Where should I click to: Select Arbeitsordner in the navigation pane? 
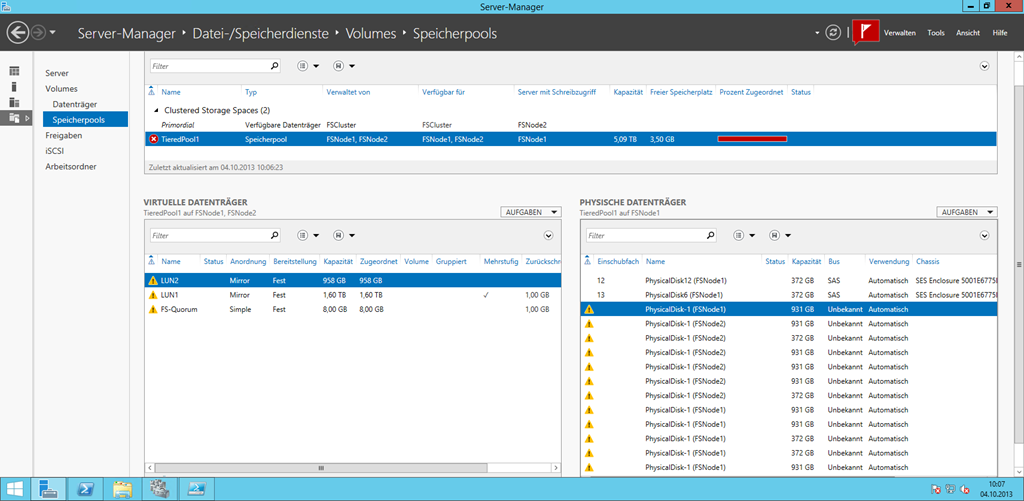[71, 167]
